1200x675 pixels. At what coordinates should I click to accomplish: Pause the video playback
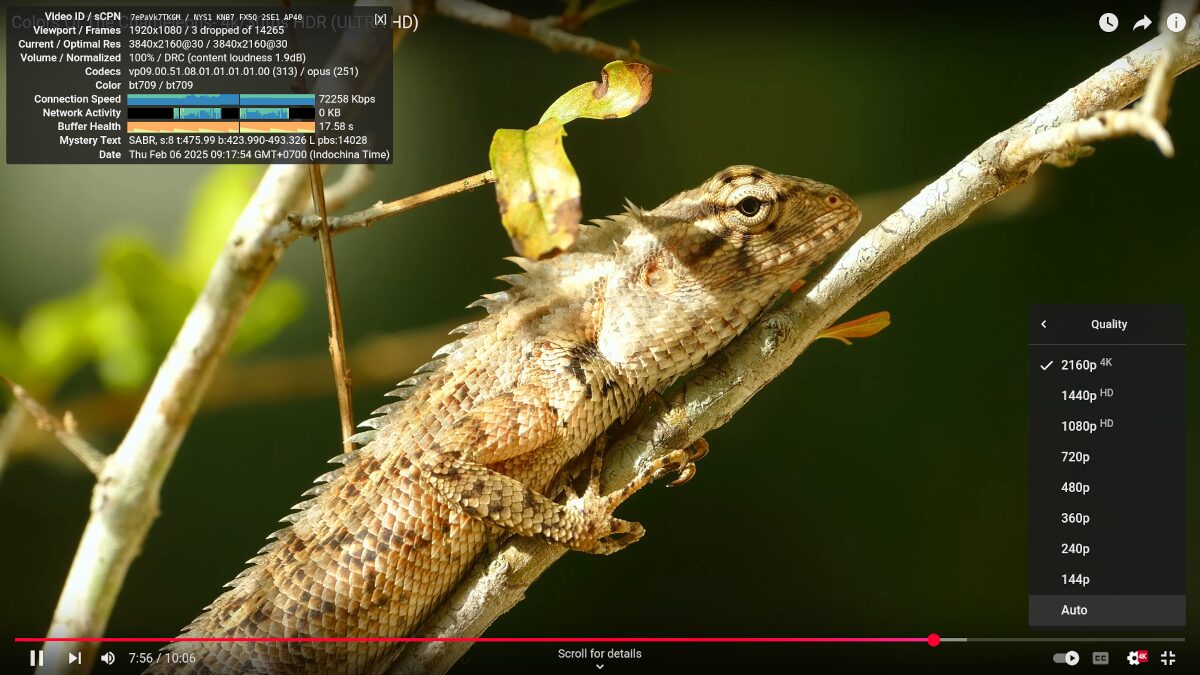point(37,658)
